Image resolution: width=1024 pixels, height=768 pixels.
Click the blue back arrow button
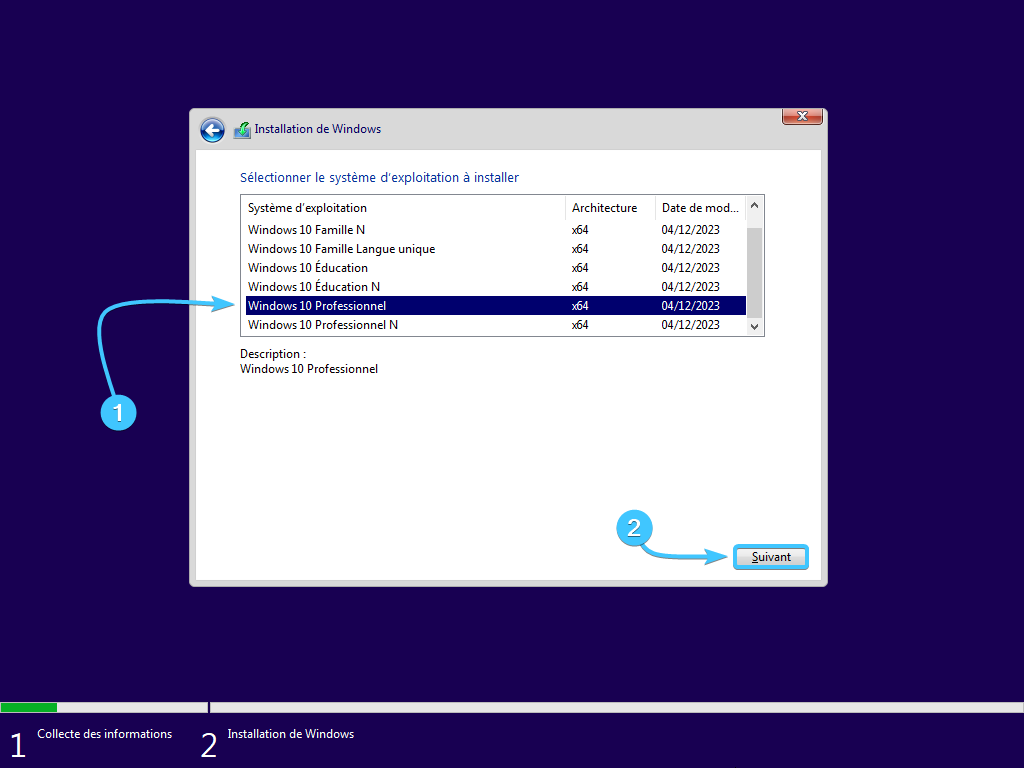point(212,130)
